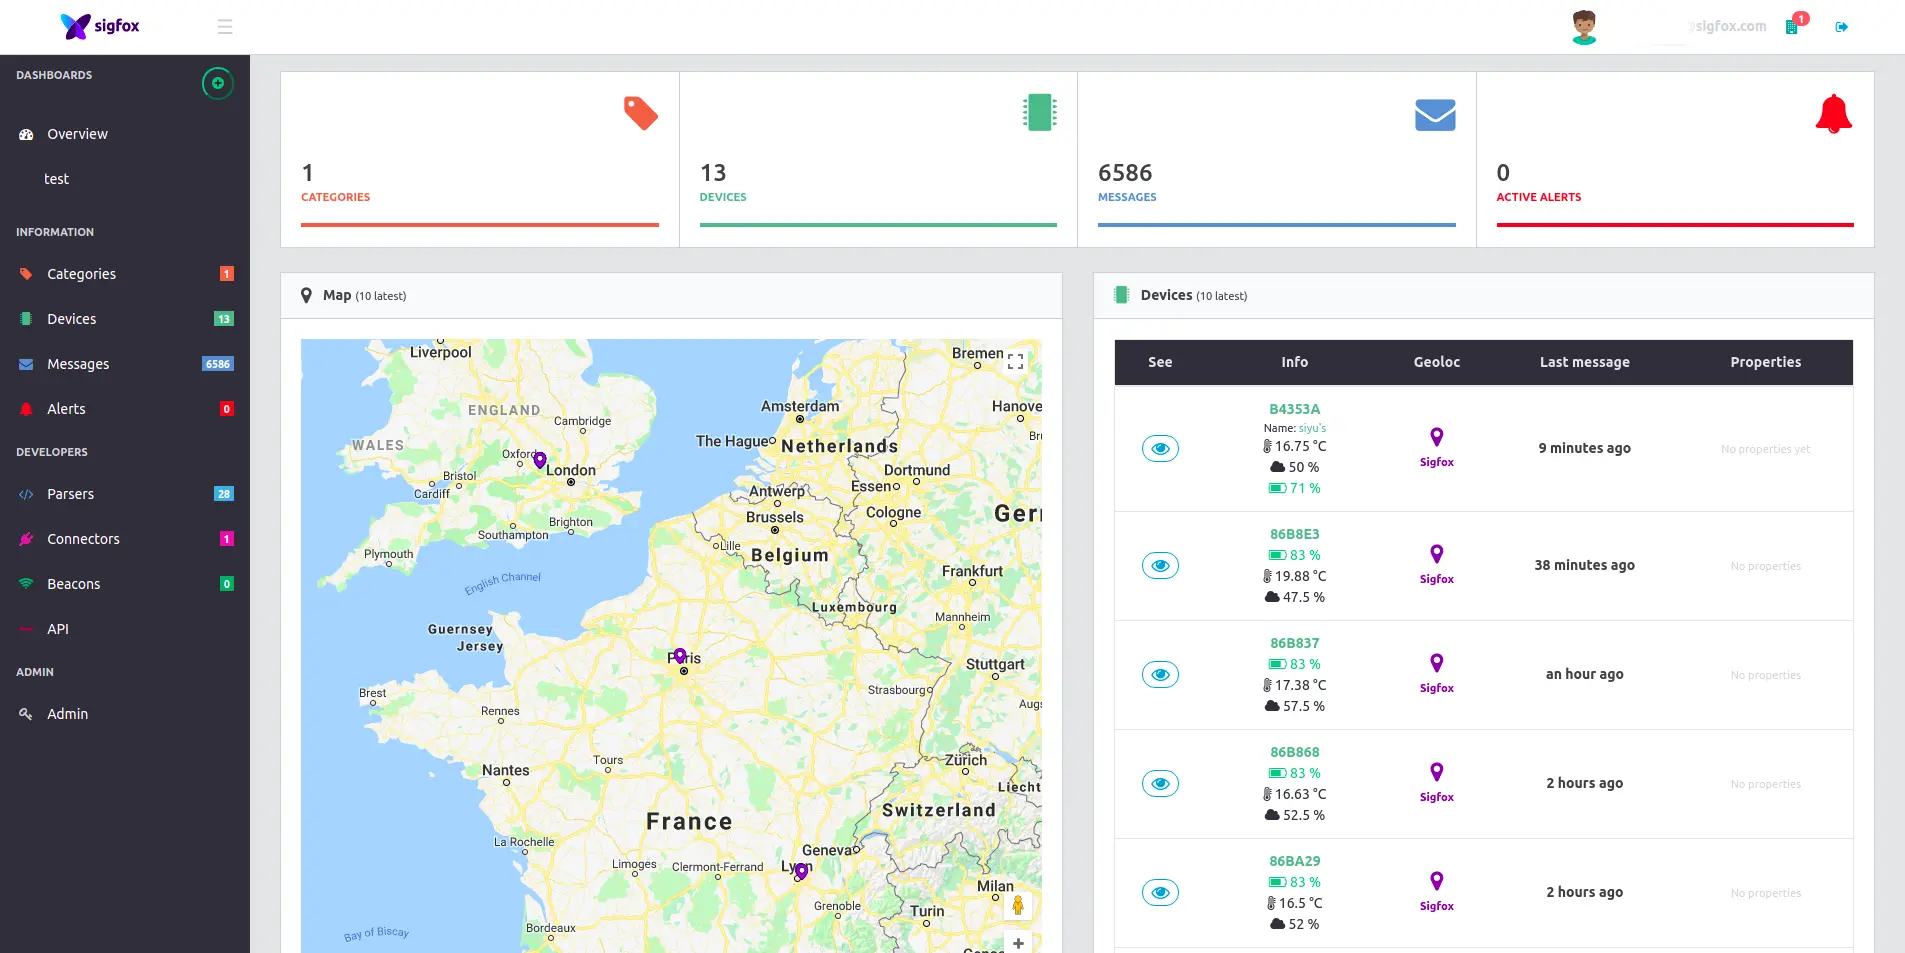Select the Admin menu item
The image size is (1905, 953).
point(68,713)
